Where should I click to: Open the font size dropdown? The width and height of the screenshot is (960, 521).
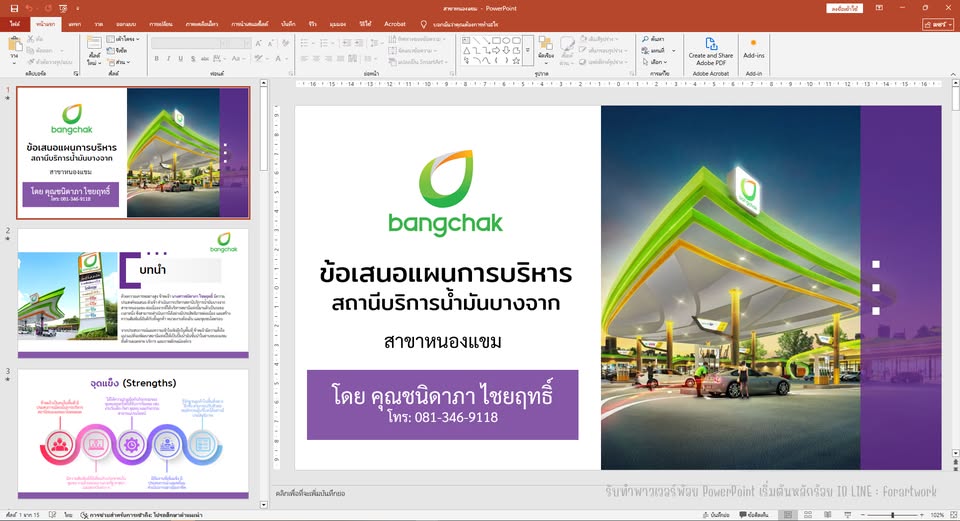click(x=246, y=43)
